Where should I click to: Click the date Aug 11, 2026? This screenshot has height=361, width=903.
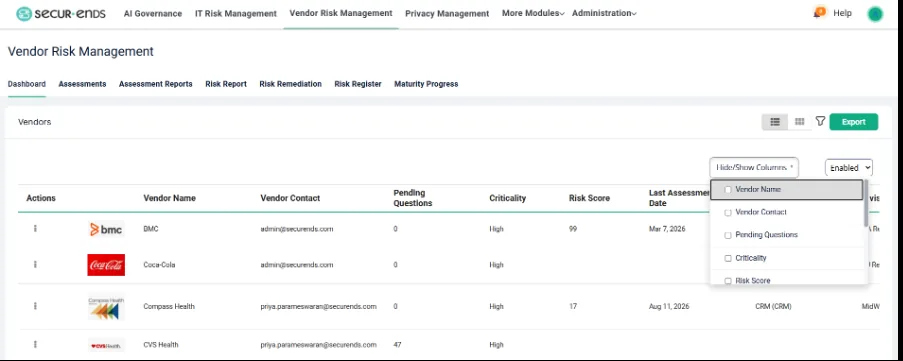[x=669, y=307]
